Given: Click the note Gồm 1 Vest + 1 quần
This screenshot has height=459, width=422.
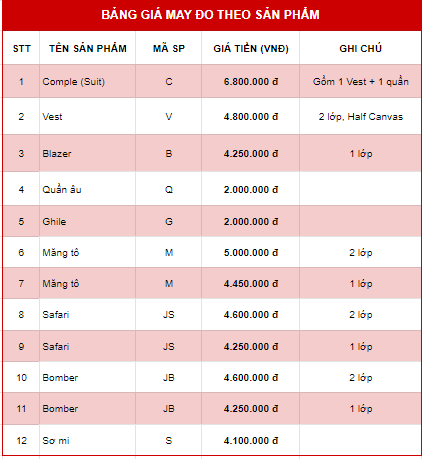Looking at the screenshot, I should click(x=360, y=82).
